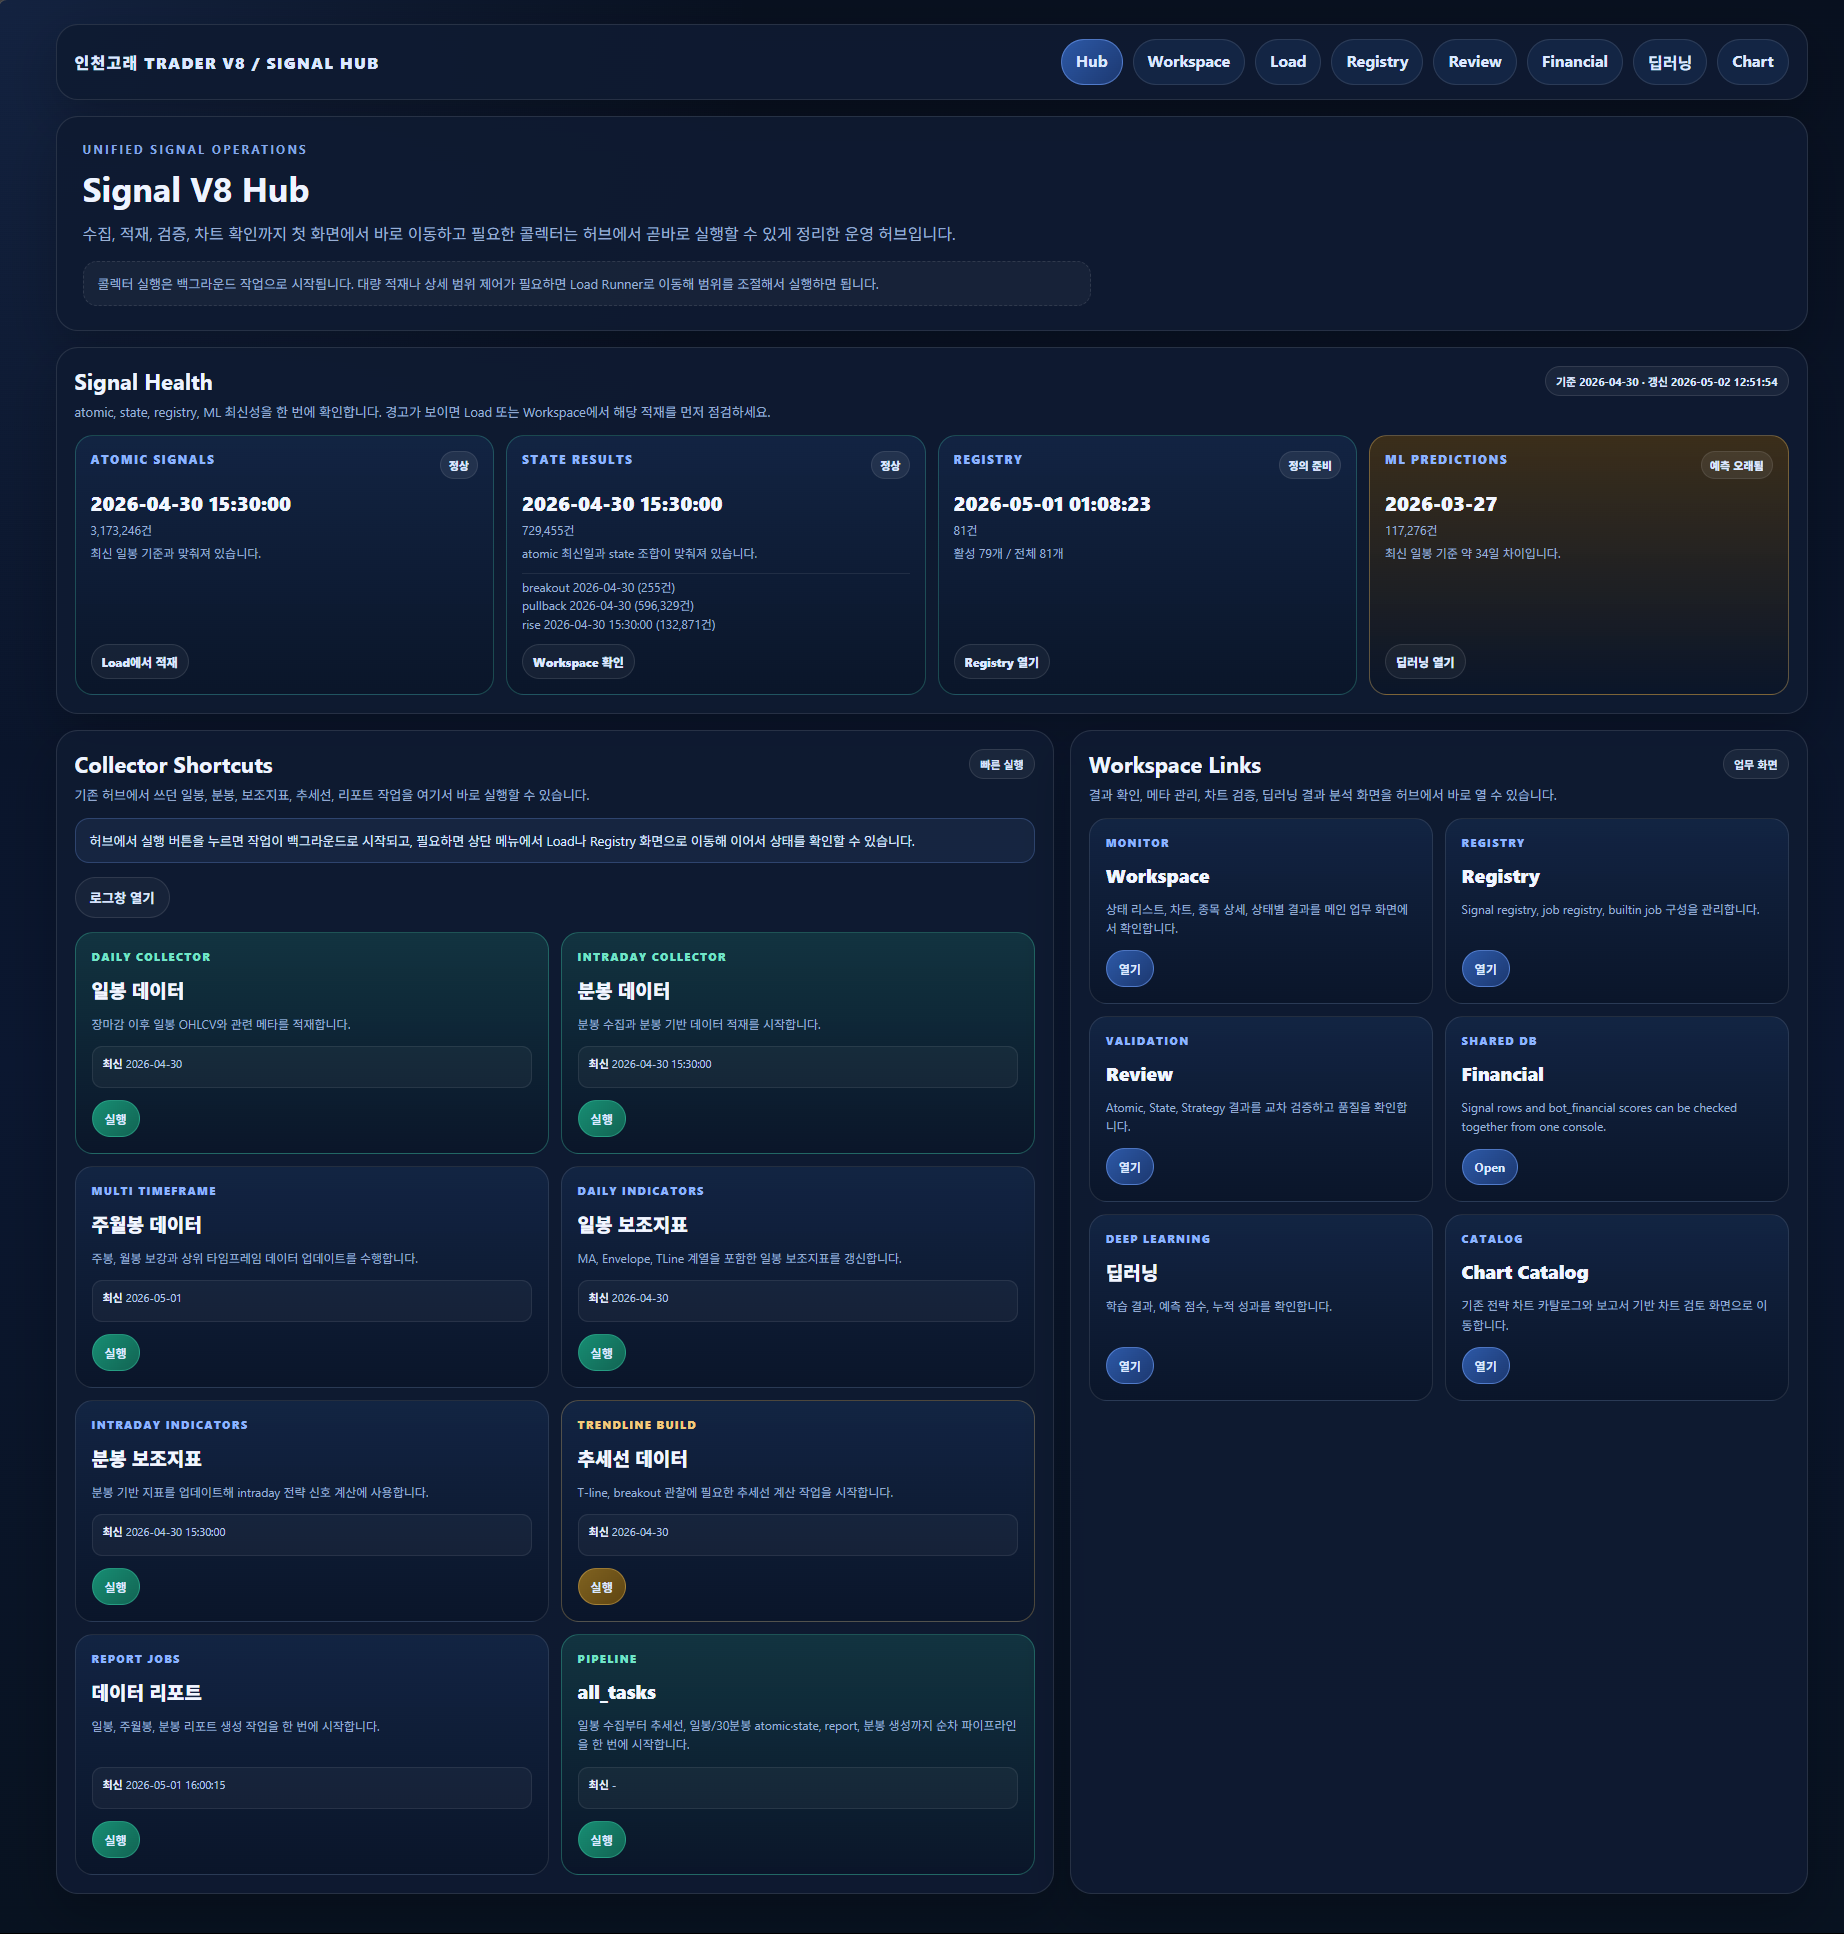Click the Workspace Links heading
Screen dimensions: 1844x1934
[1174, 765]
